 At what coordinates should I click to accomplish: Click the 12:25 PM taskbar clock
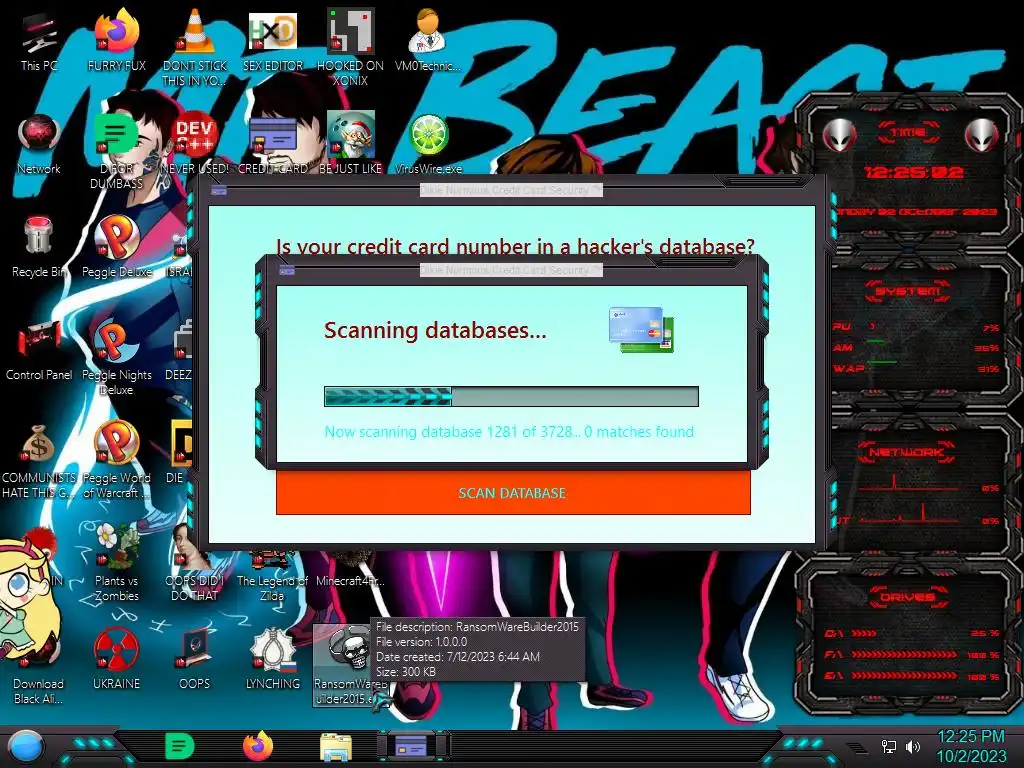[x=971, y=737]
